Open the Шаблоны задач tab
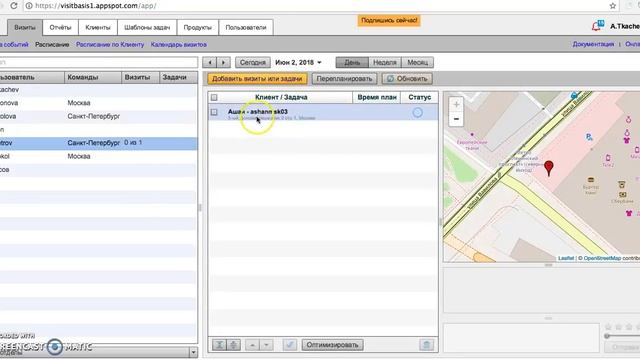640x360 pixels. [147, 27]
